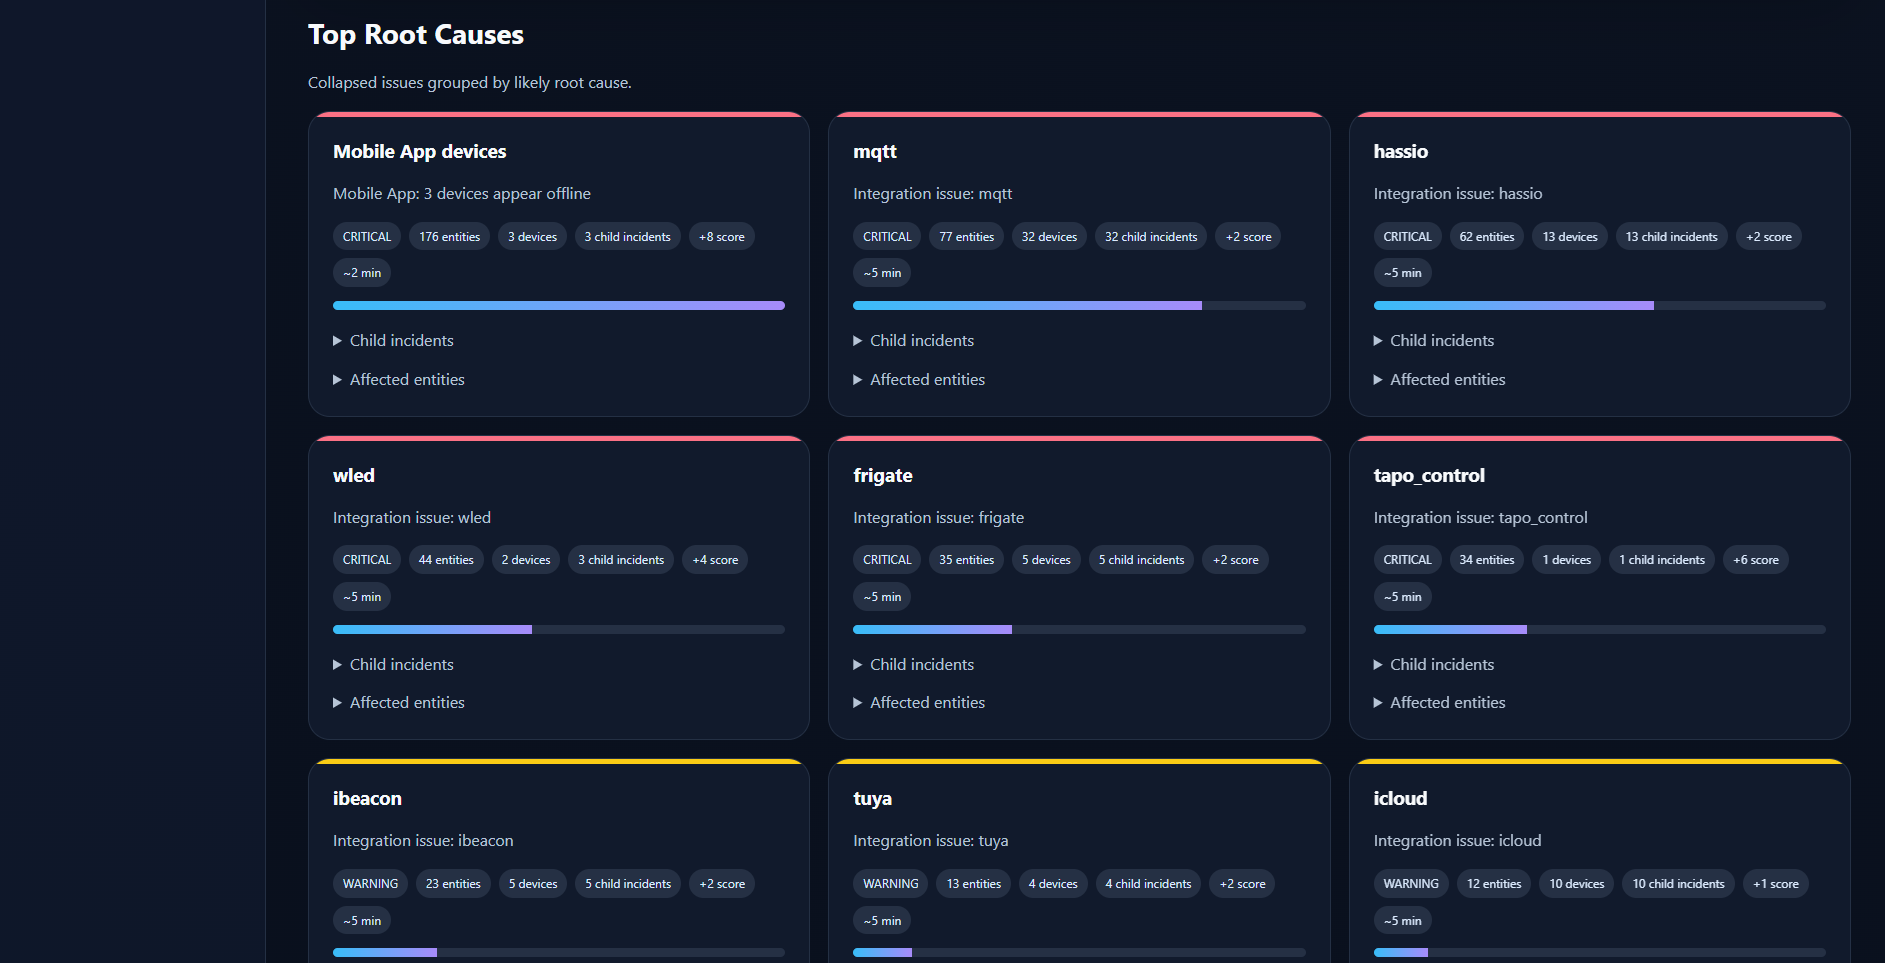Expand Child incidents in Mobile App devices card
The height and width of the screenshot is (963, 1885).
click(x=393, y=341)
